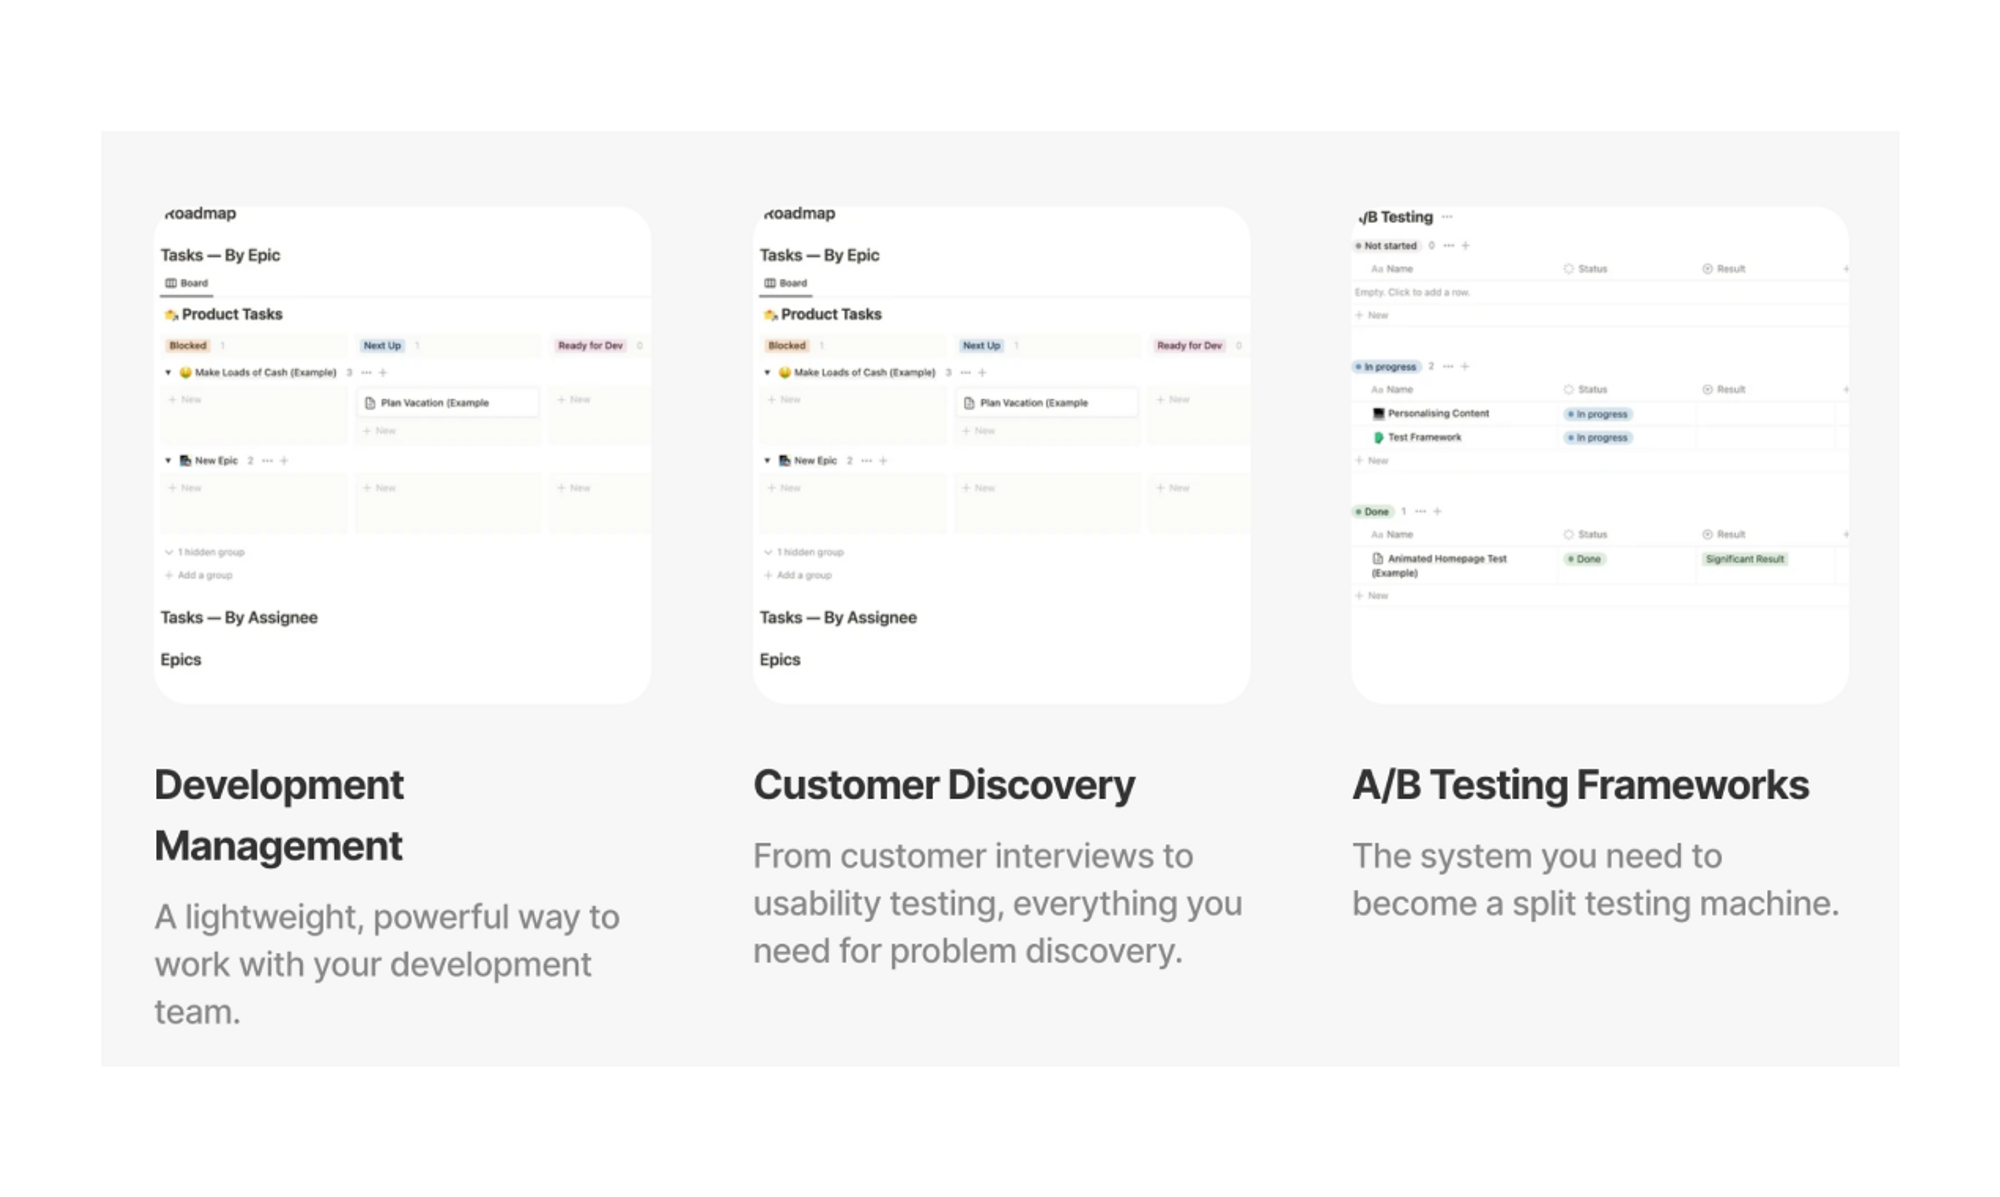Click New below the Test Framework row
This screenshot has width=2000, height=1197.
tap(1372, 461)
